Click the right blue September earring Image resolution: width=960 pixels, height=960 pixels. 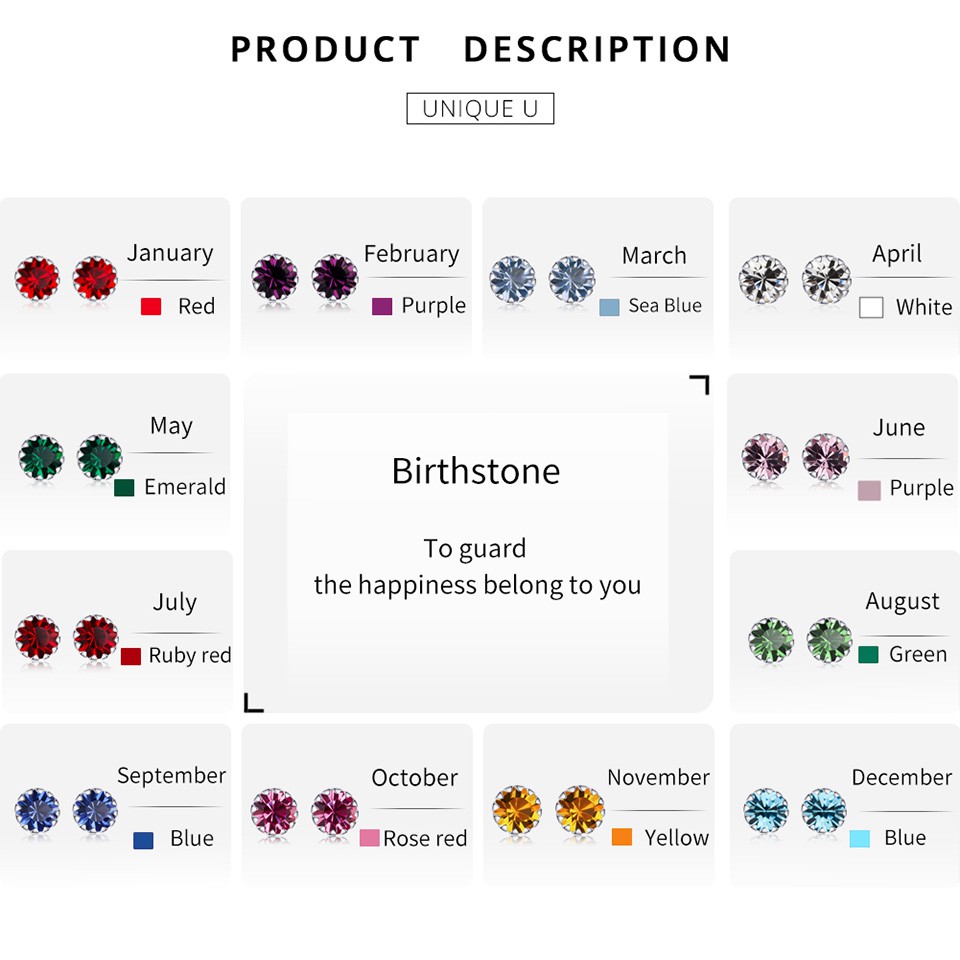(95, 811)
